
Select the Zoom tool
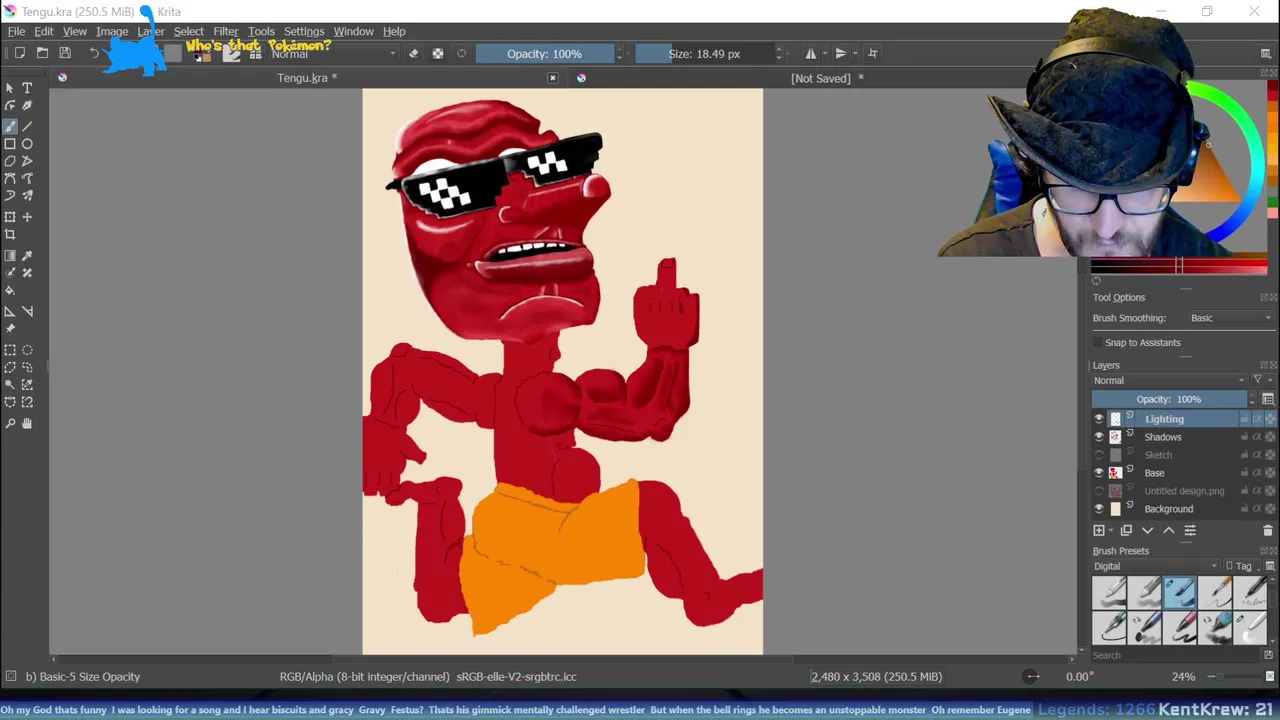(x=10, y=423)
